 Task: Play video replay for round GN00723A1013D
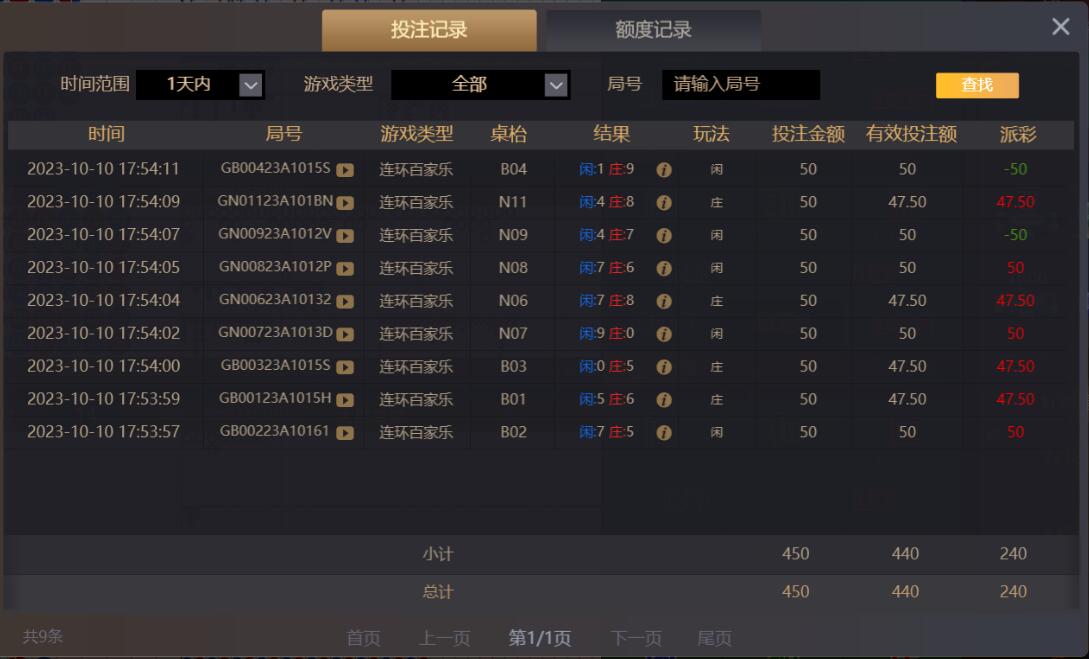(x=345, y=334)
